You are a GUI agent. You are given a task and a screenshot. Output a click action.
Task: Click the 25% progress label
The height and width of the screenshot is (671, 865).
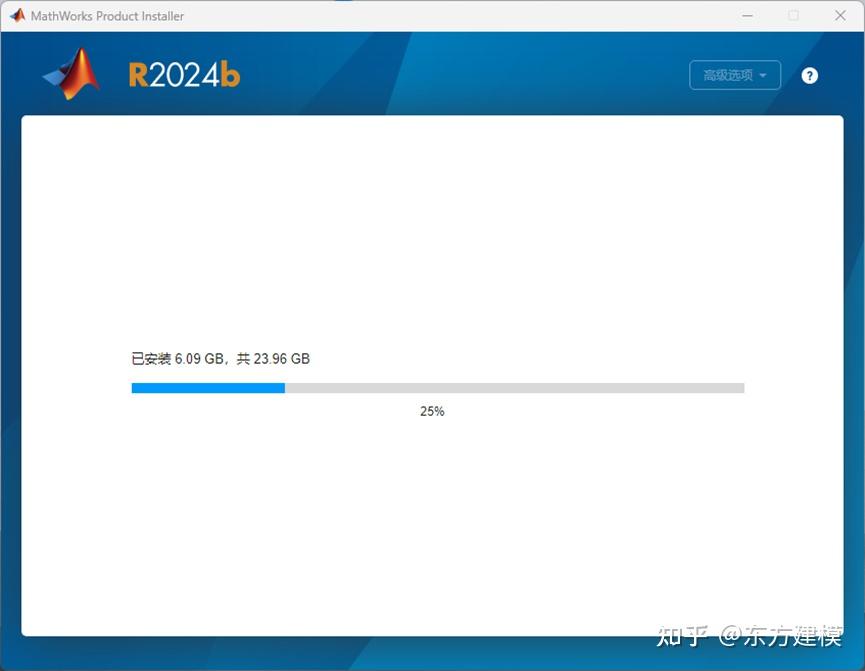pos(431,411)
